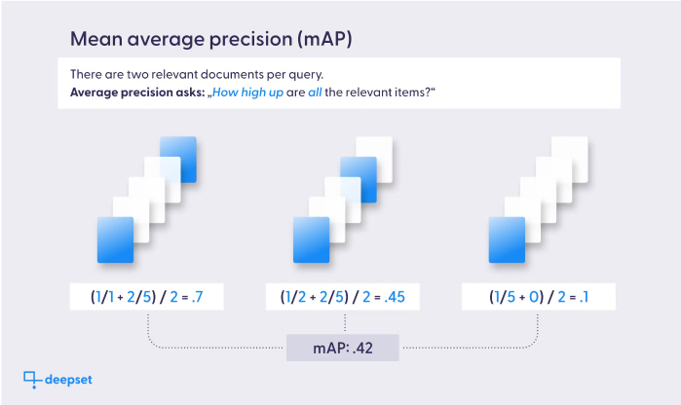
Task: Click the bottom blue document in right stack
Action: [x=507, y=240]
